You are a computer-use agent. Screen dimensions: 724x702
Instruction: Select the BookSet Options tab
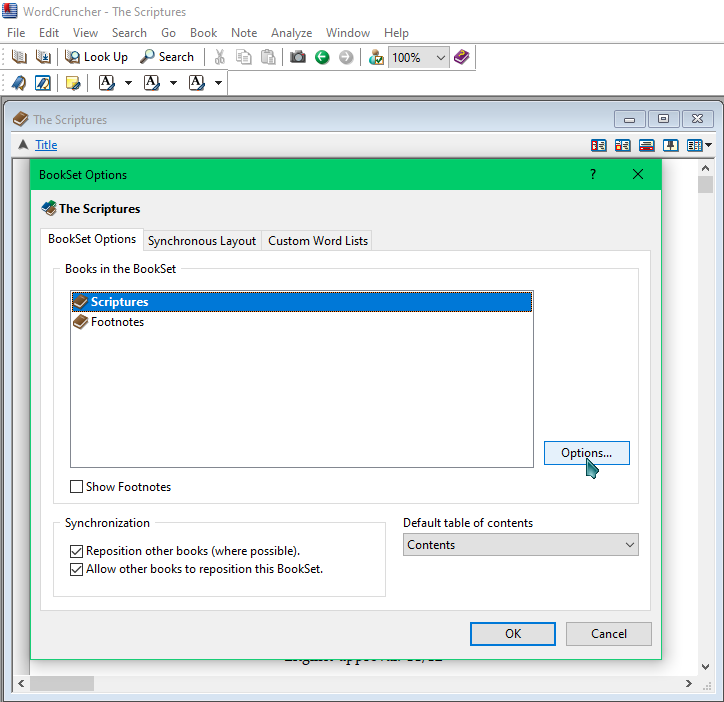[92, 239]
